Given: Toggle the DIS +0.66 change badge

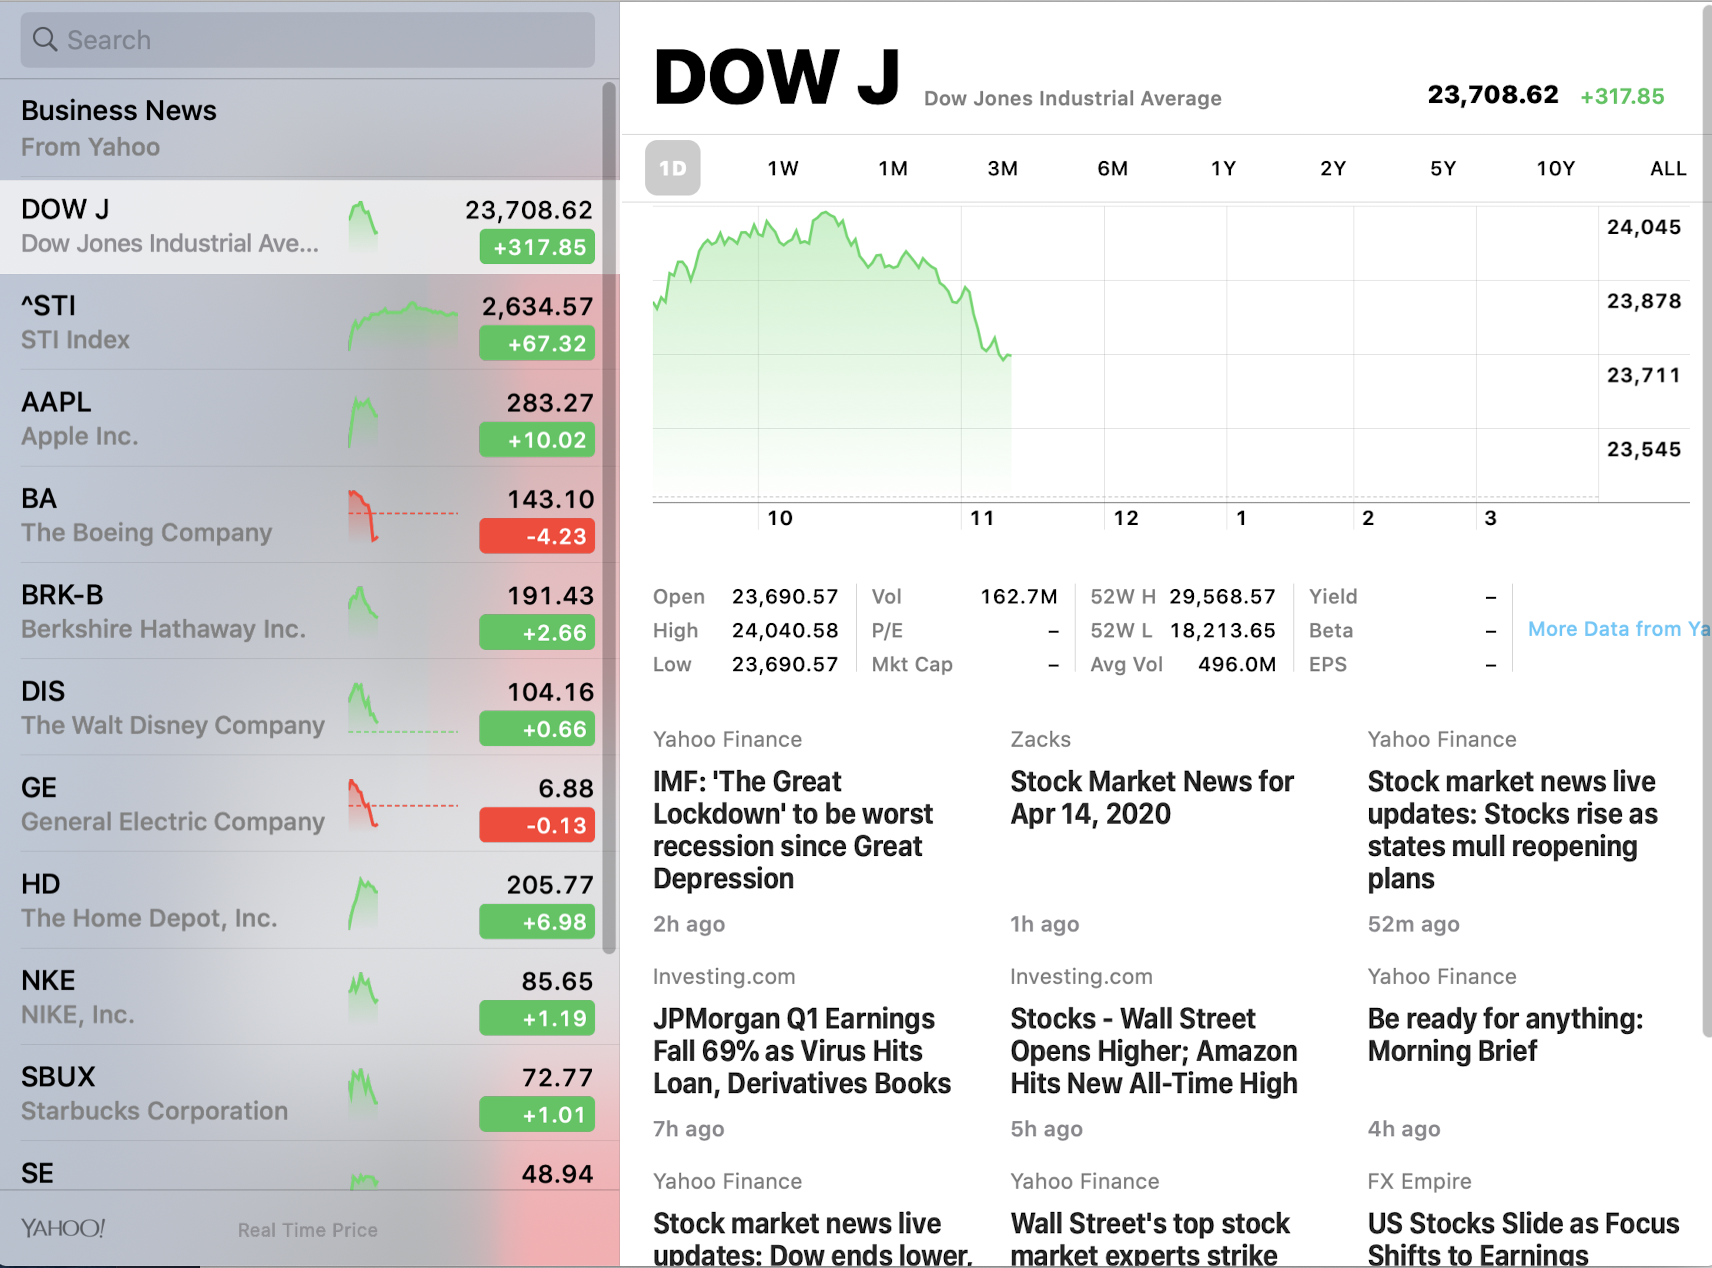Looking at the screenshot, I should (x=537, y=729).
